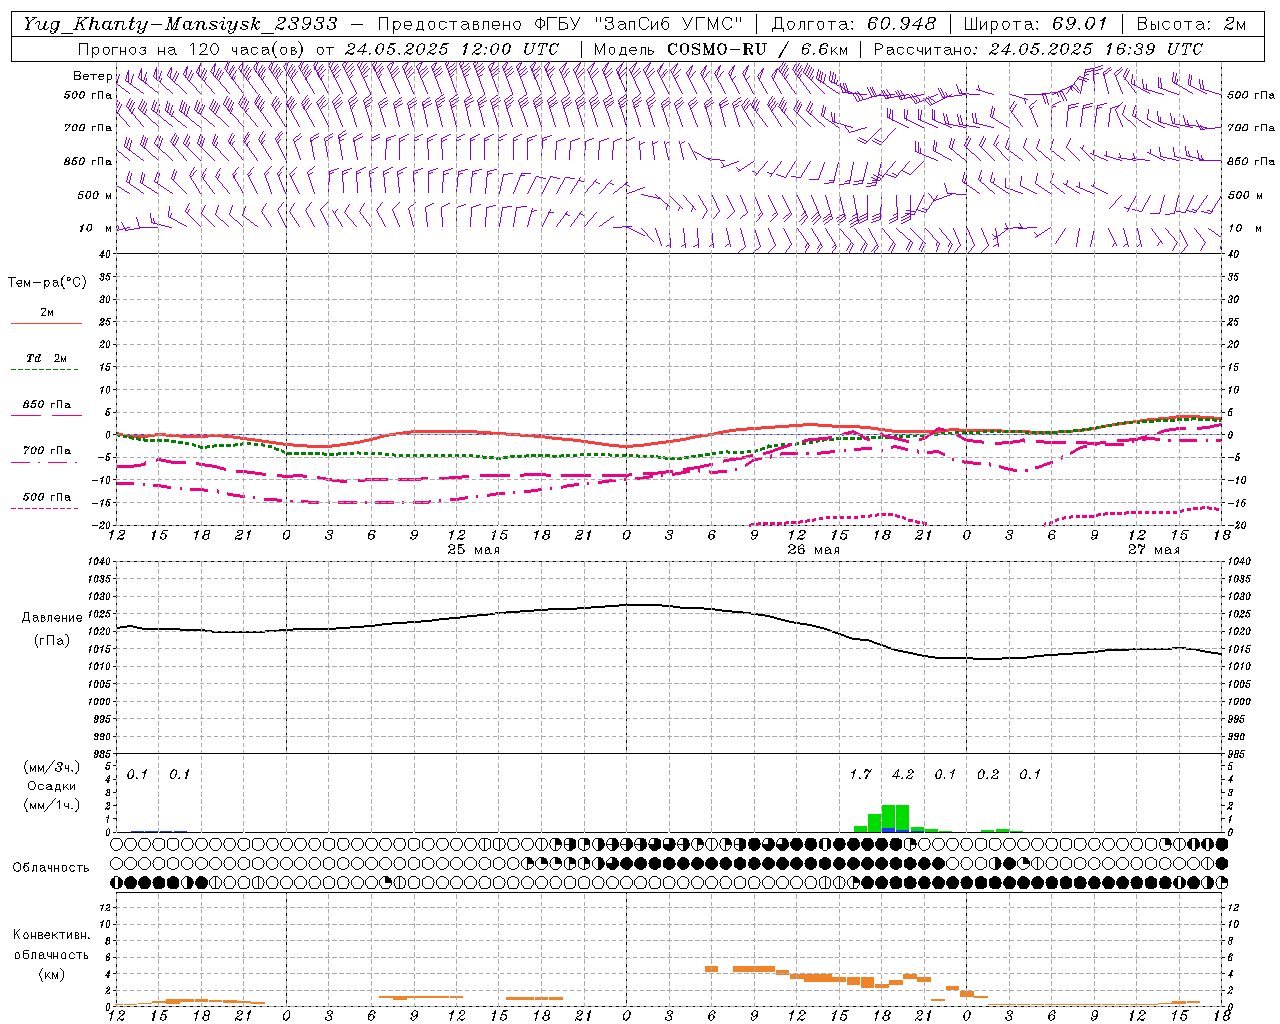1280x1024 pixels.
Task: Click the date label 26 мая
Action: pos(813,550)
